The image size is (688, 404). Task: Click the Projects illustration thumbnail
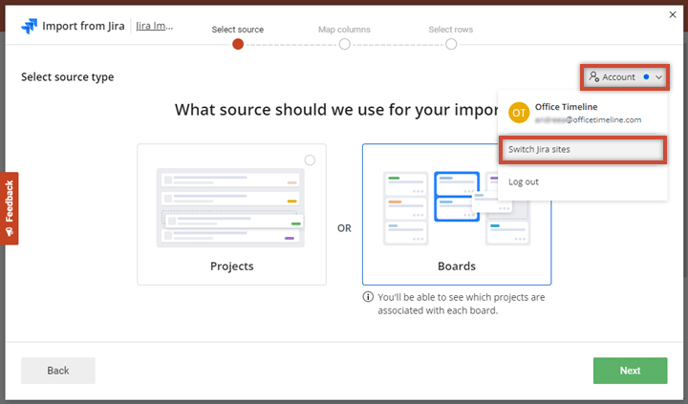coord(230,207)
